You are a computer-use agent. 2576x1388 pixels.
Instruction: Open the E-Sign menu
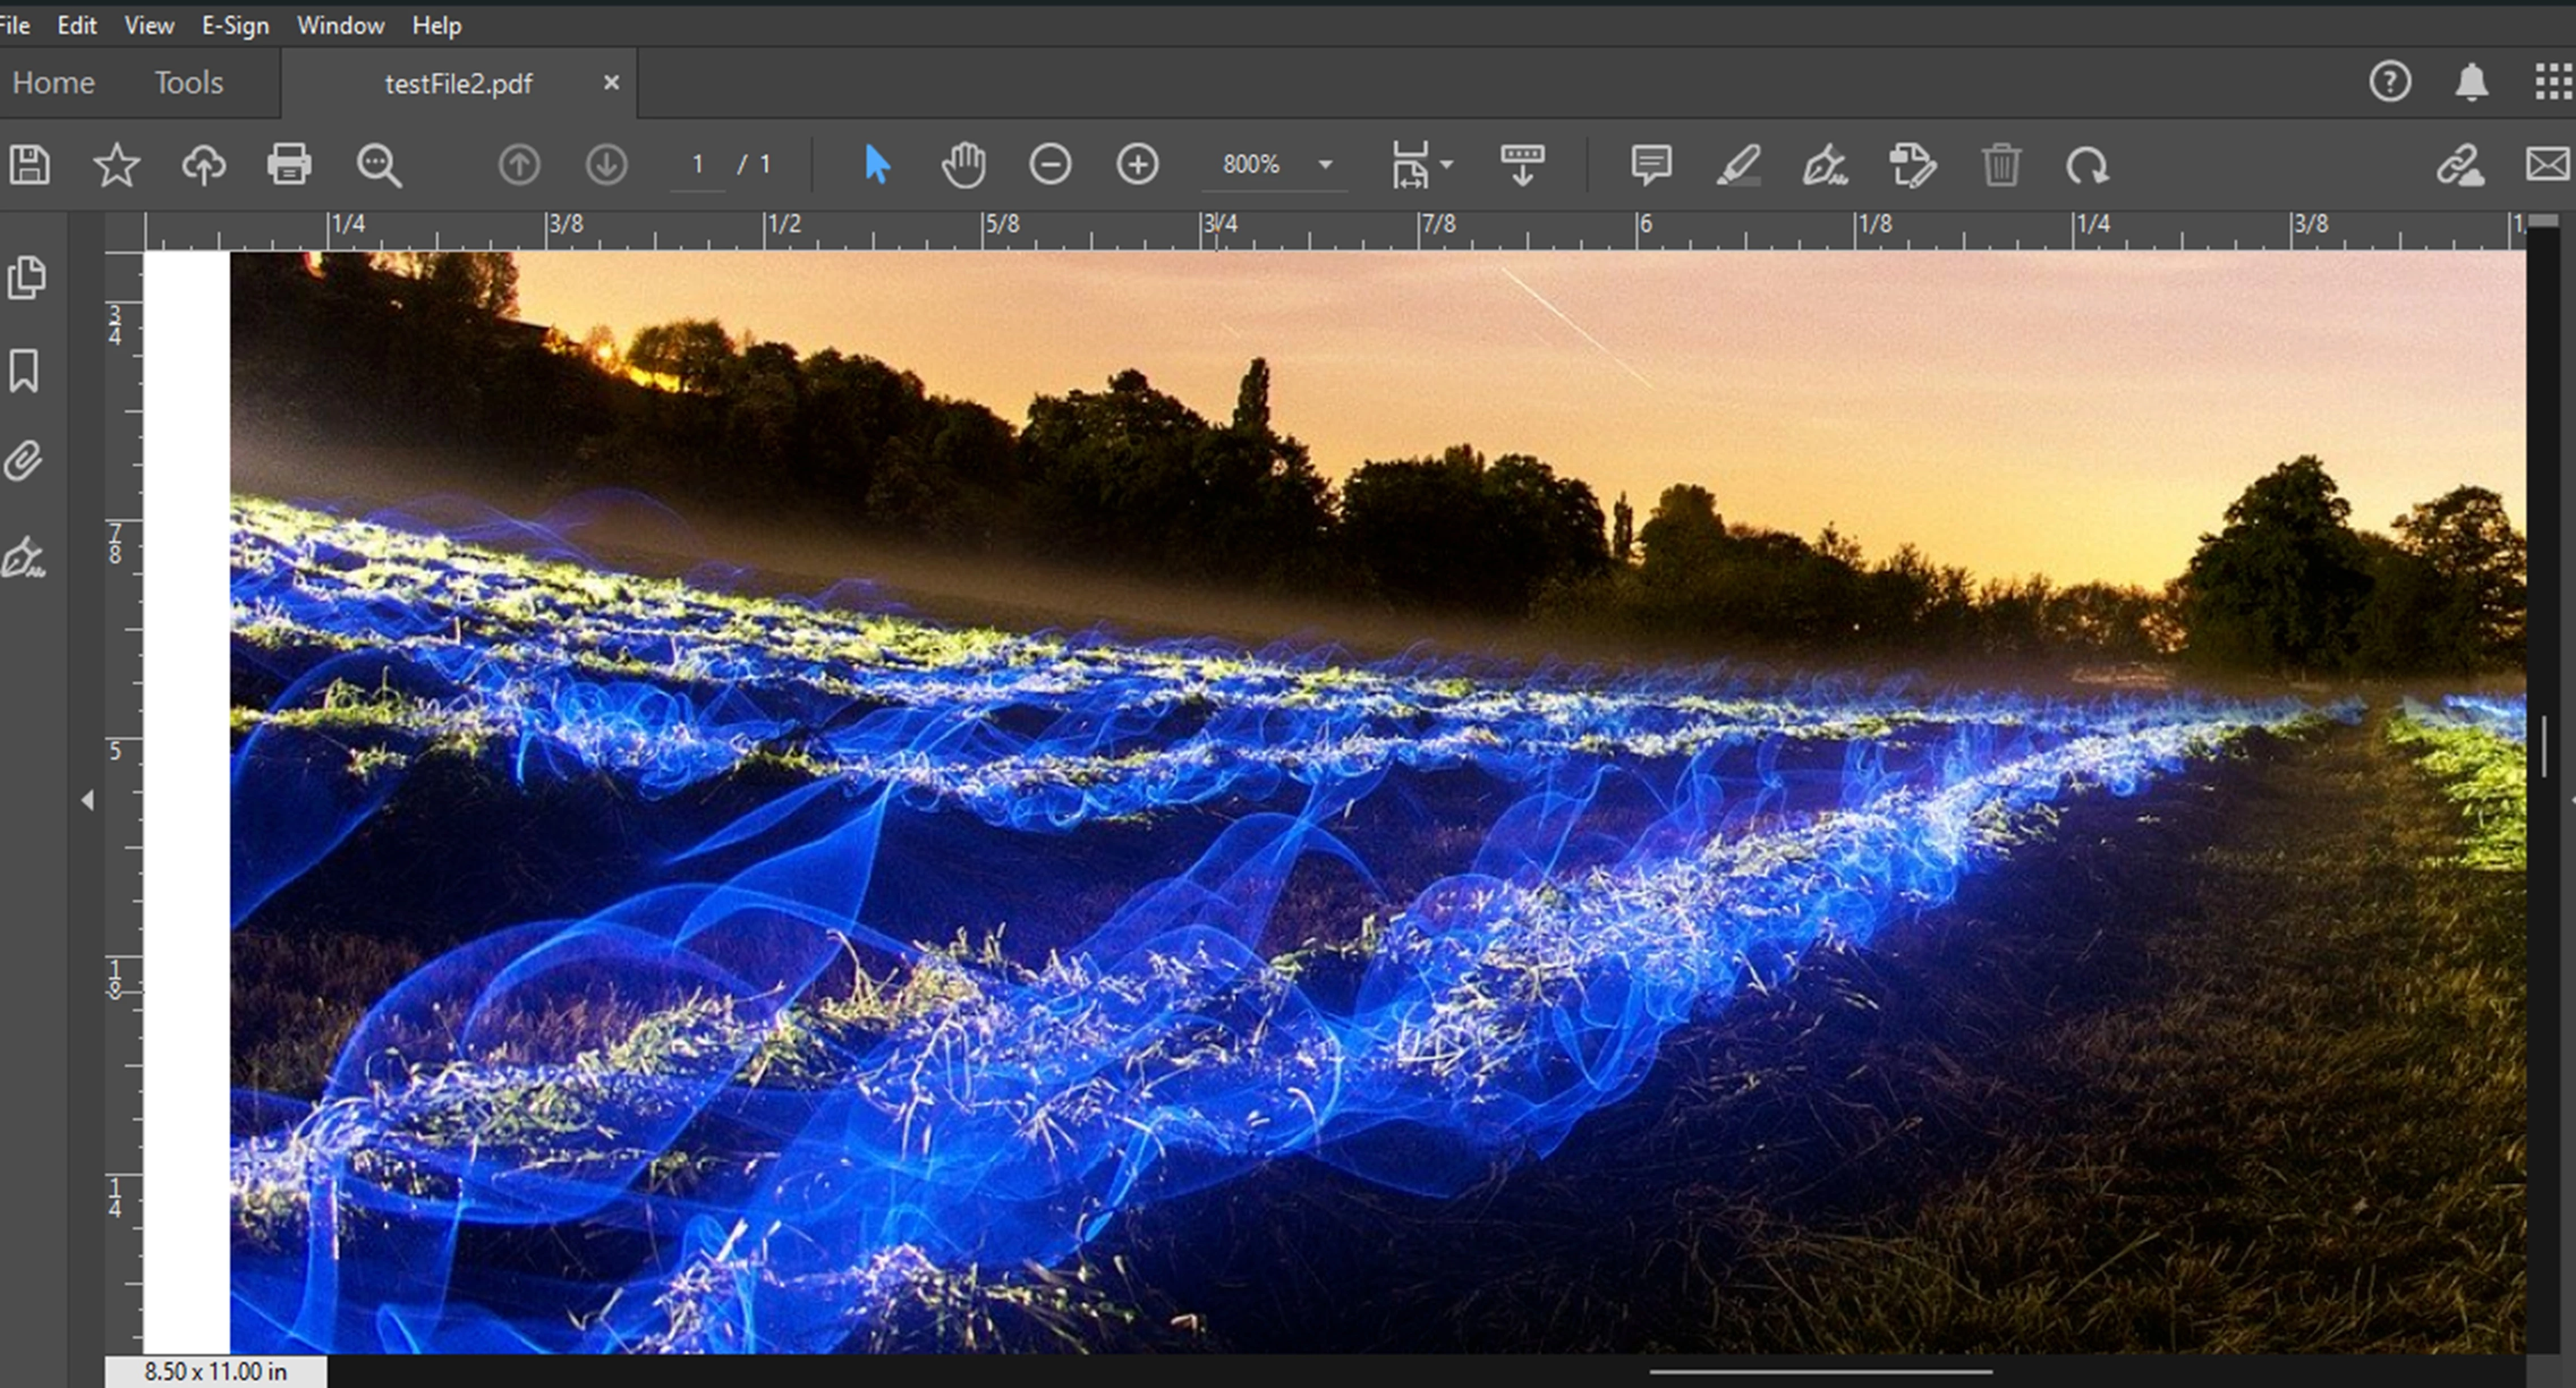(235, 25)
